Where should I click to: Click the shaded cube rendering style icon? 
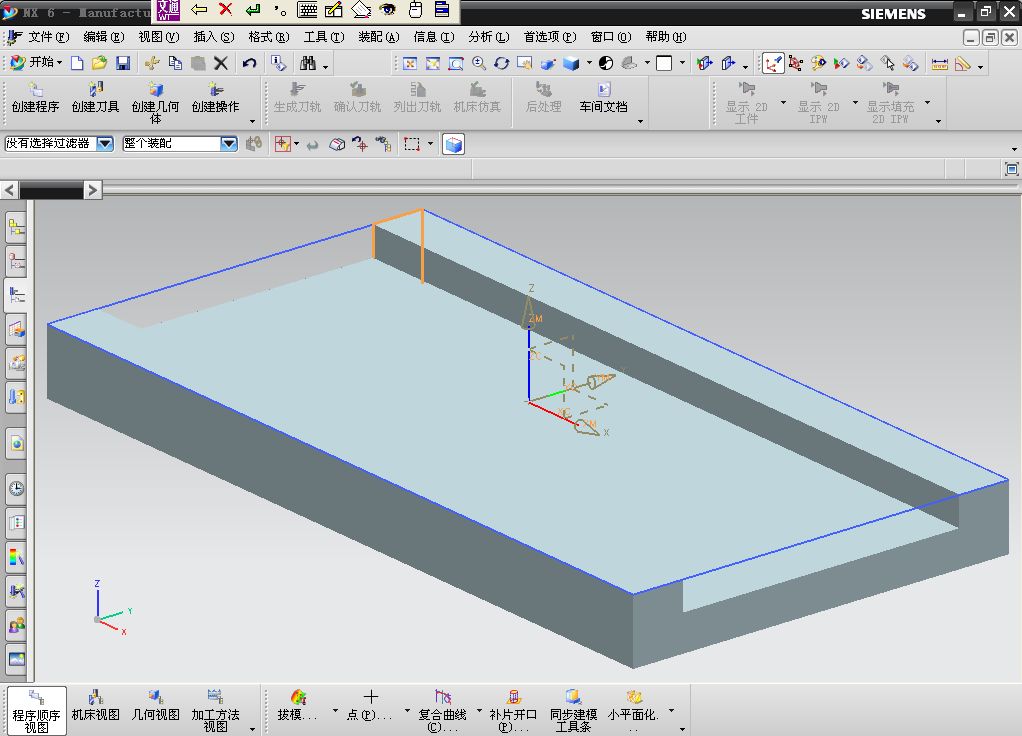(572, 63)
